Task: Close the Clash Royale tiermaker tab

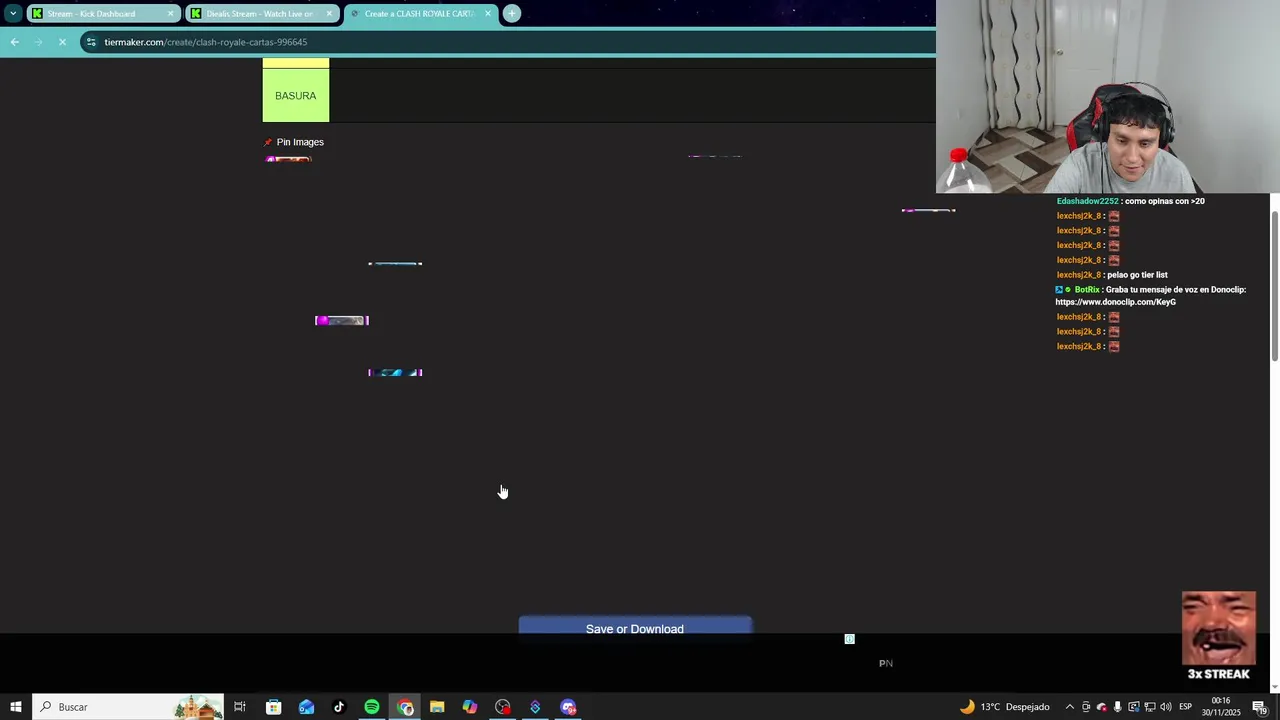Action: pyautogui.click(x=488, y=13)
